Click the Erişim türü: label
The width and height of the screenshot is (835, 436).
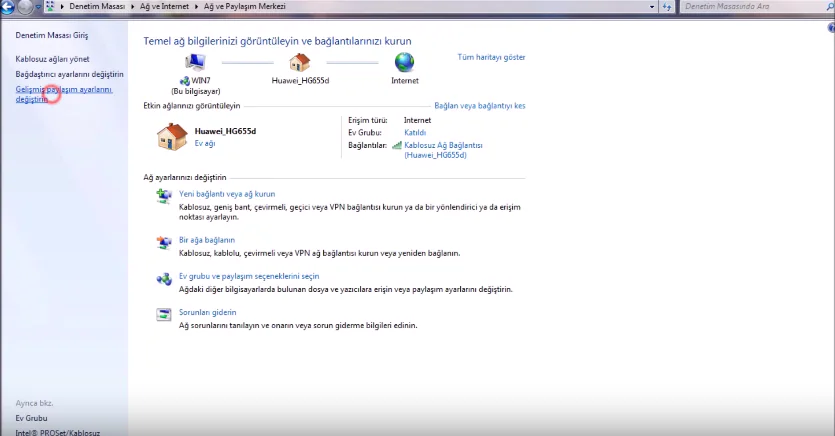(x=367, y=120)
